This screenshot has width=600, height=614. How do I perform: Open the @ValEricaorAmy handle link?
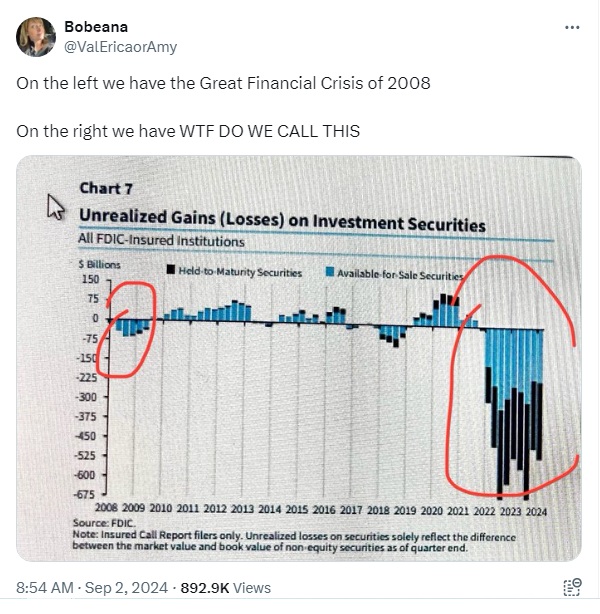pyautogui.click(x=120, y=47)
